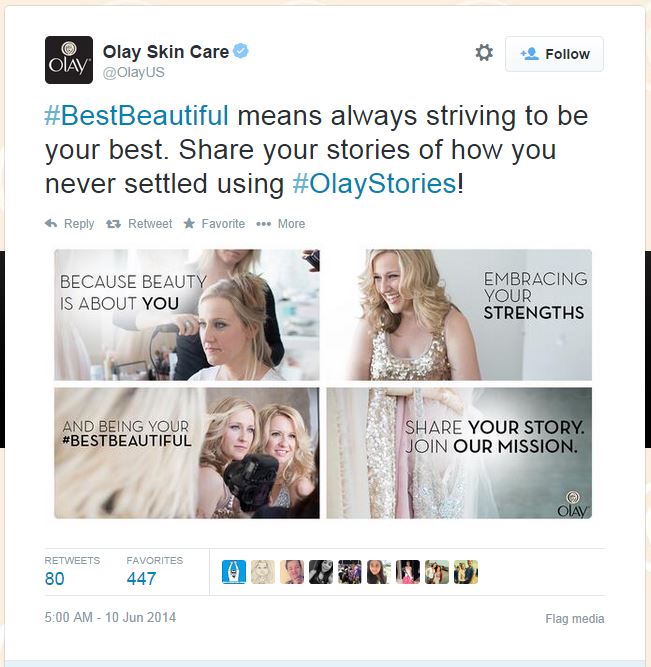Open the gear settings dropdown
The width and height of the screenshot is (651, 667).
click(x=484, y=53)
